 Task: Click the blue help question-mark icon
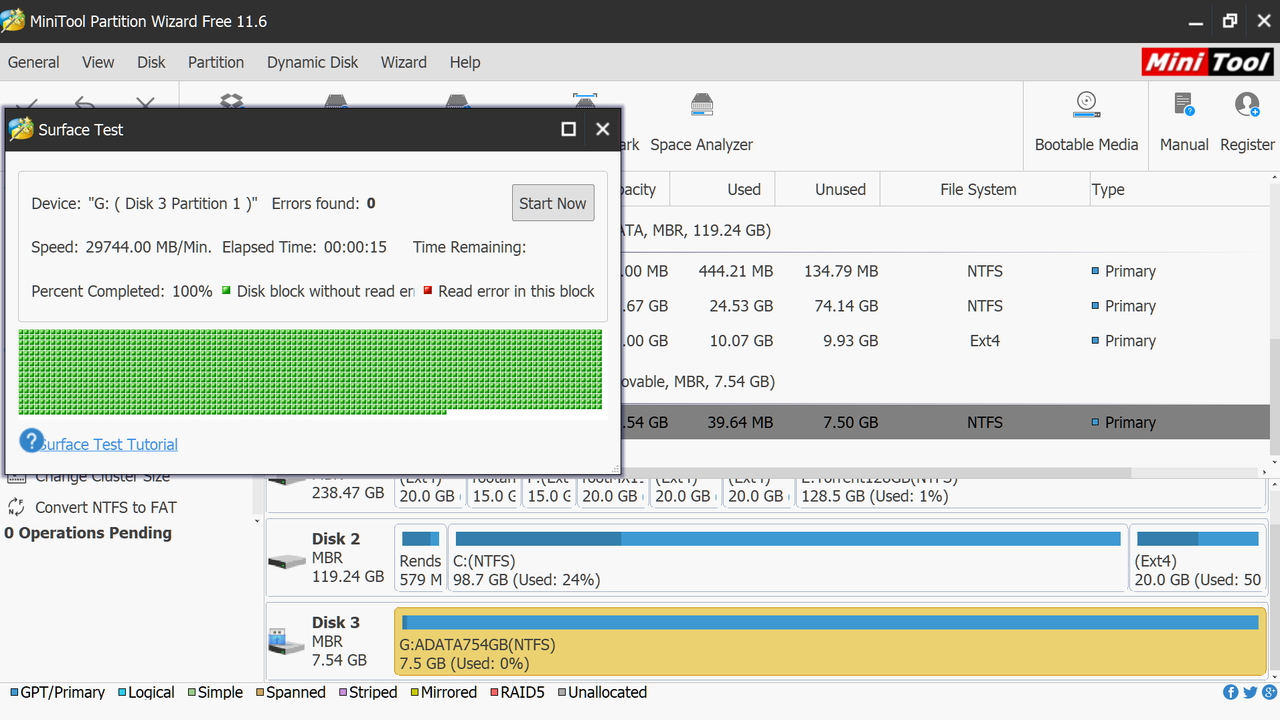pos(31,441)
